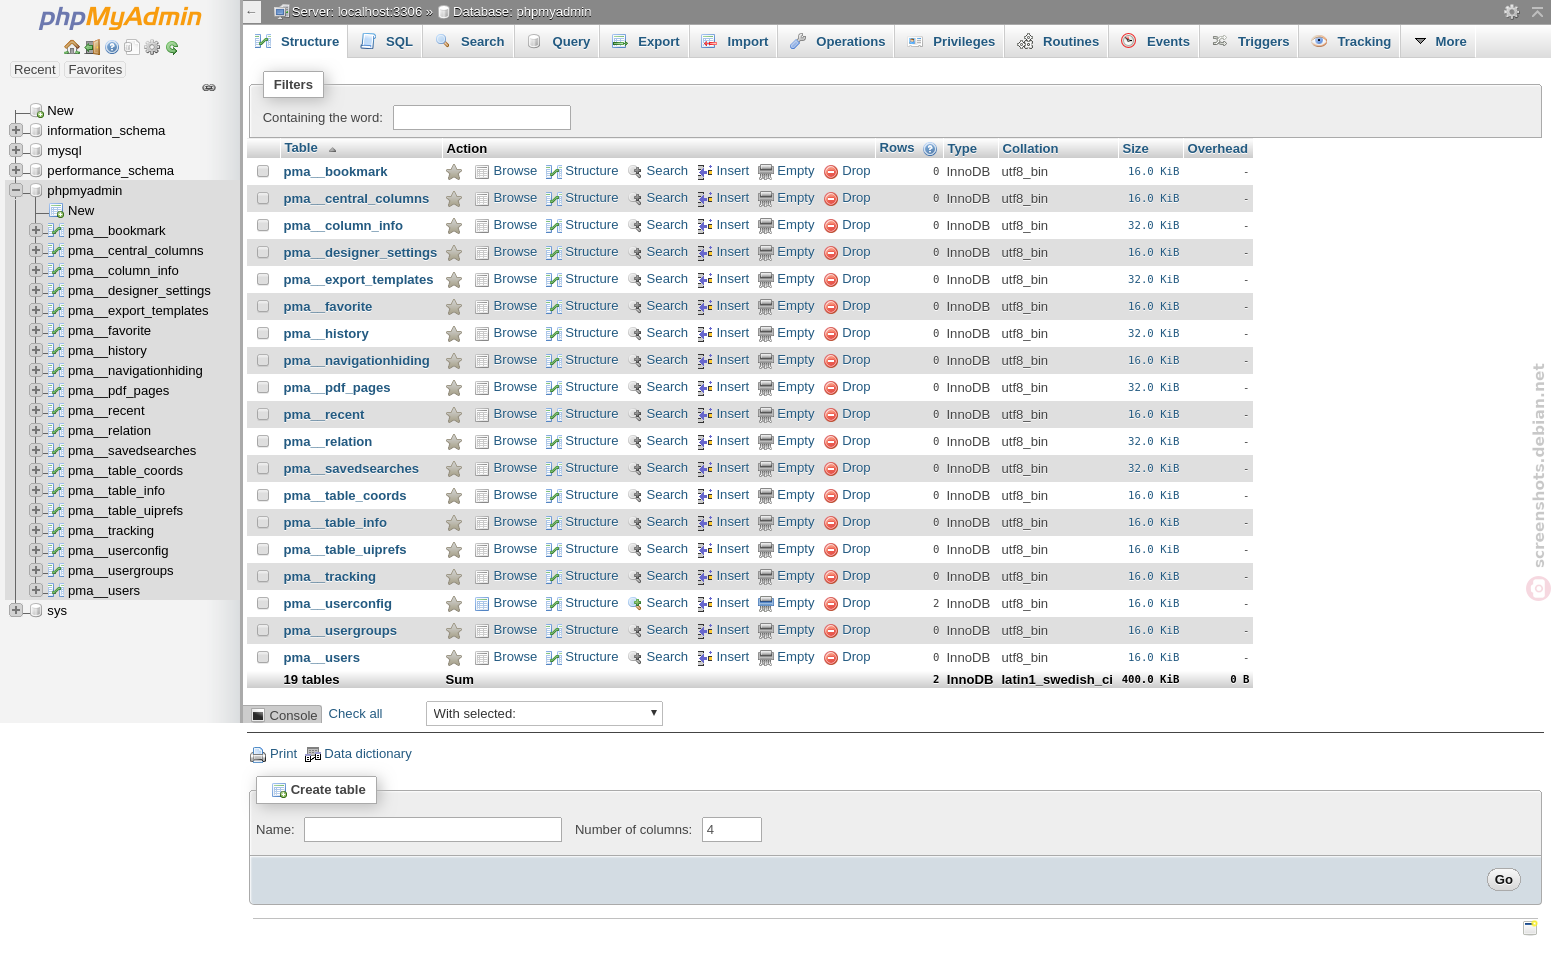The height and width of the screenshot is (953, 1551).
Task: Expand the performance_schema database node
Action: tap(16, 170)
